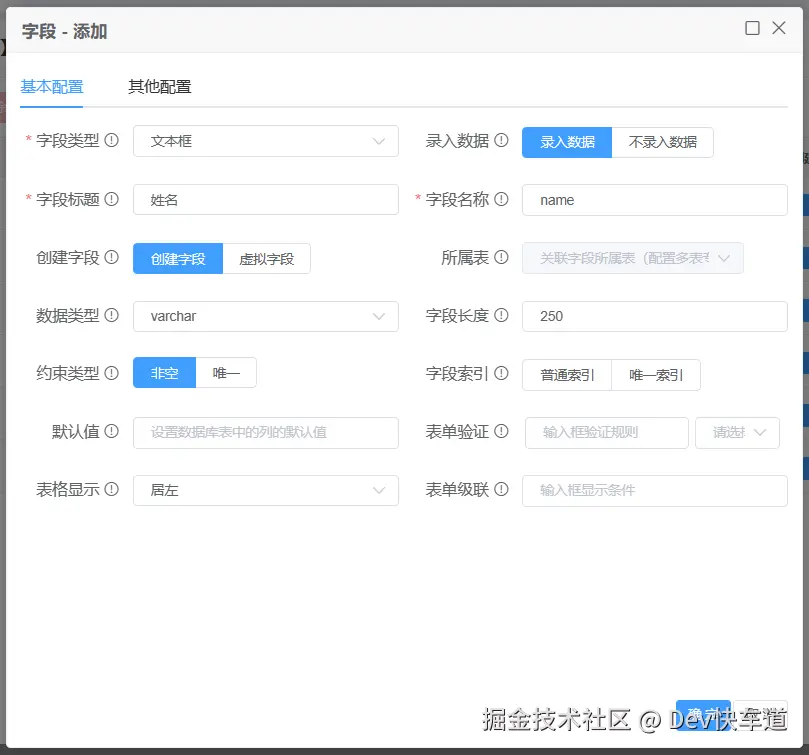Click info icon next to 数据类型

111,315
